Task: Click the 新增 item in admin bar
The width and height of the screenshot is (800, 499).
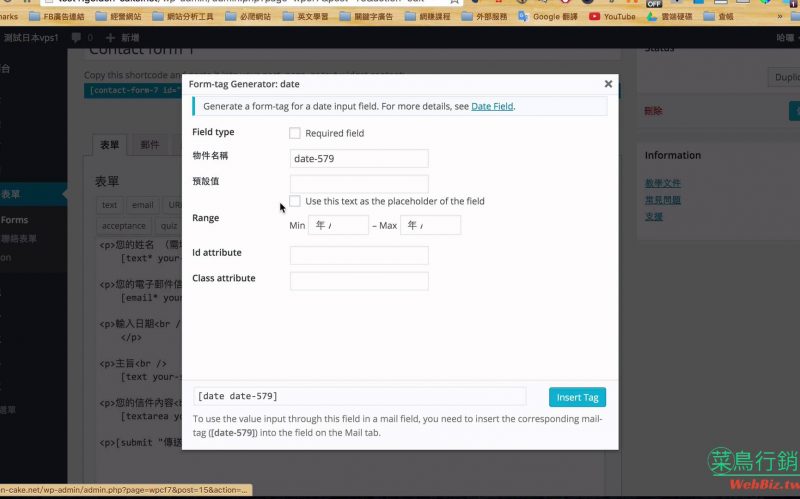Action: (x=125, y=38)
